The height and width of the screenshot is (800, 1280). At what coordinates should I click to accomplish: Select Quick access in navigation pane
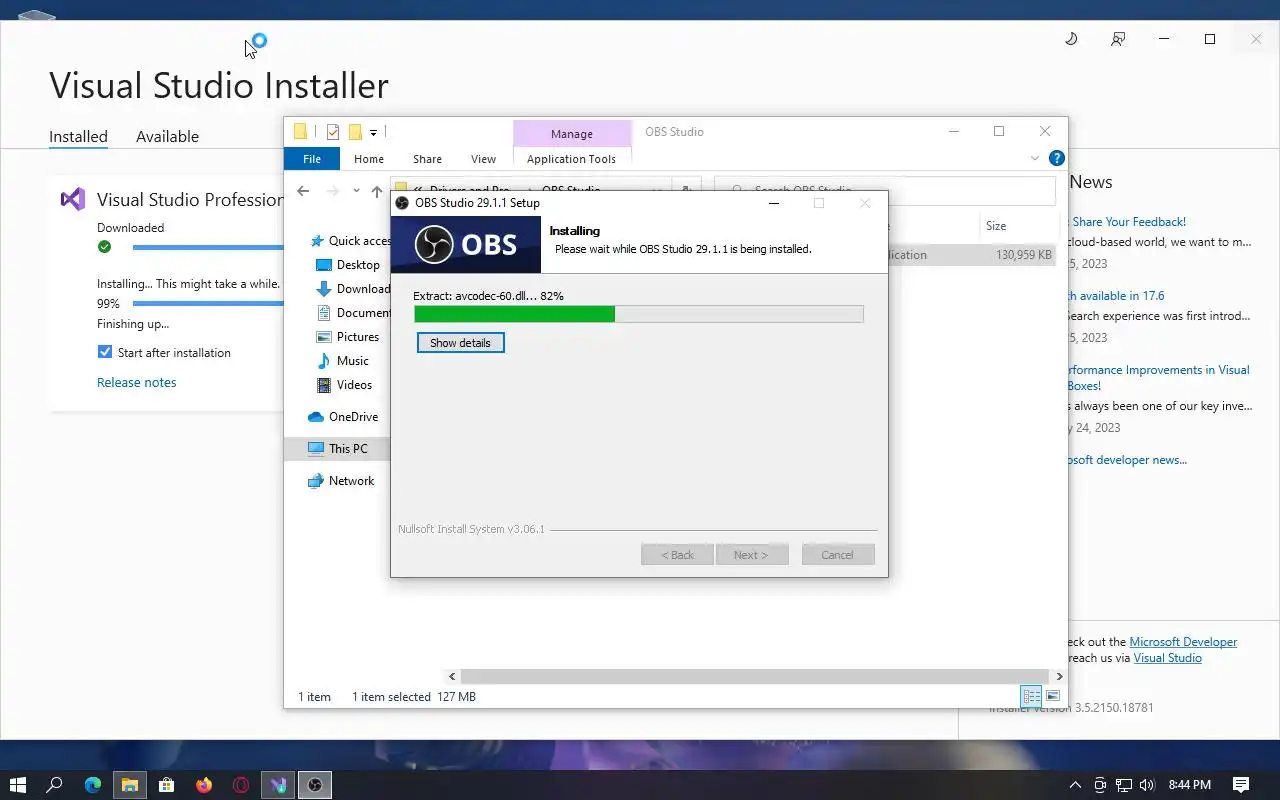(x=349, y=240)
